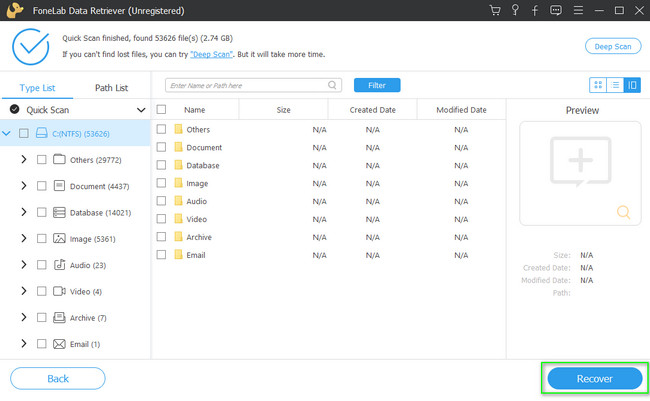This screenshot has height=401, width=650.
Task: Expand the Document (4437) node
Action: coord(24,186)
